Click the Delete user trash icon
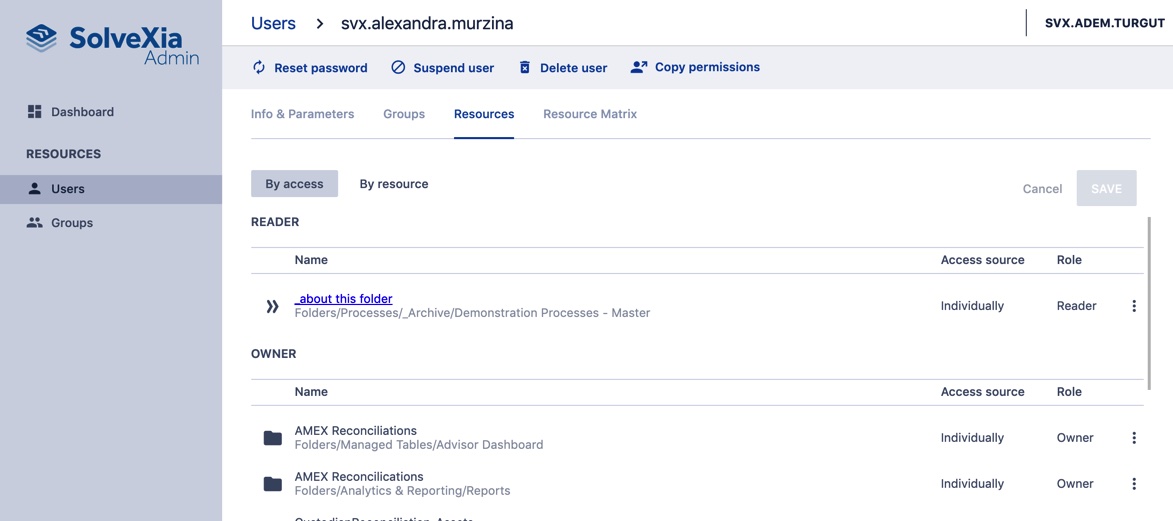 coord(525,67)
